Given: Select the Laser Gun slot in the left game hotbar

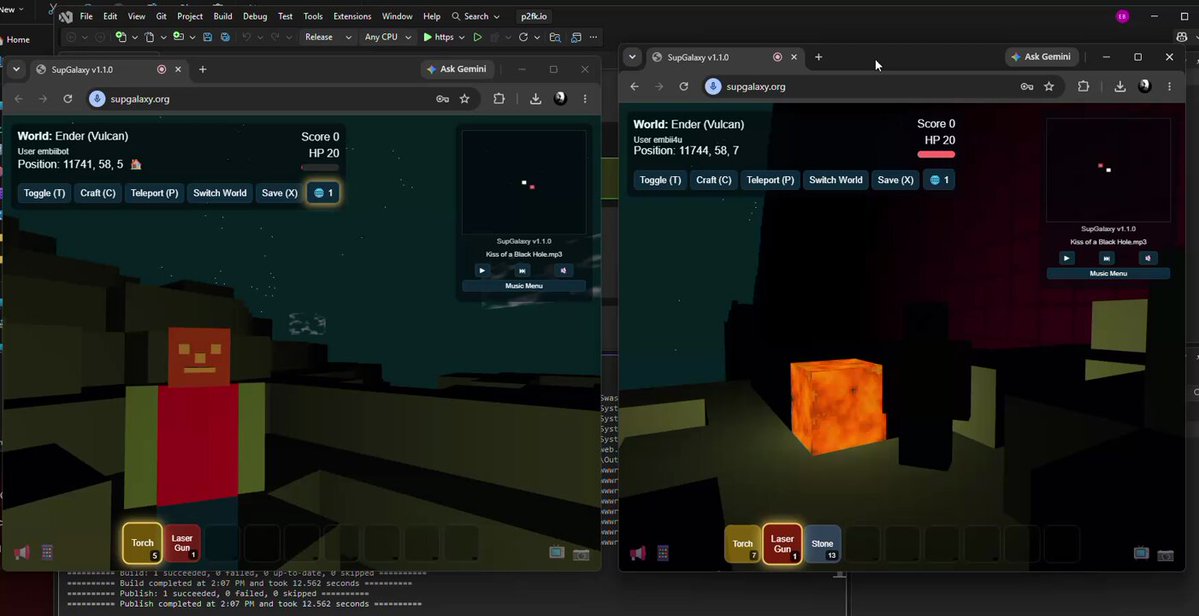Looking at the screenshot, I should point(182,543).
